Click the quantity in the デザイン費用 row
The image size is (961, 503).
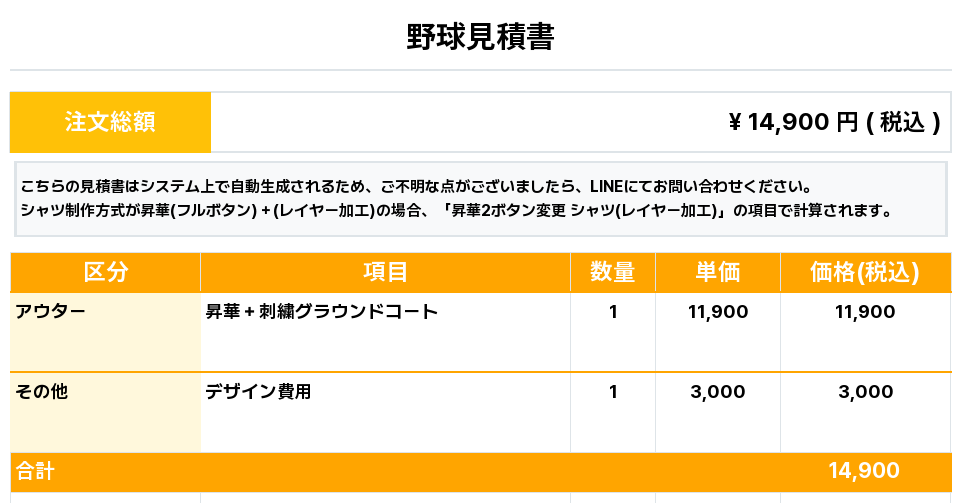click(x=613, y=392)
